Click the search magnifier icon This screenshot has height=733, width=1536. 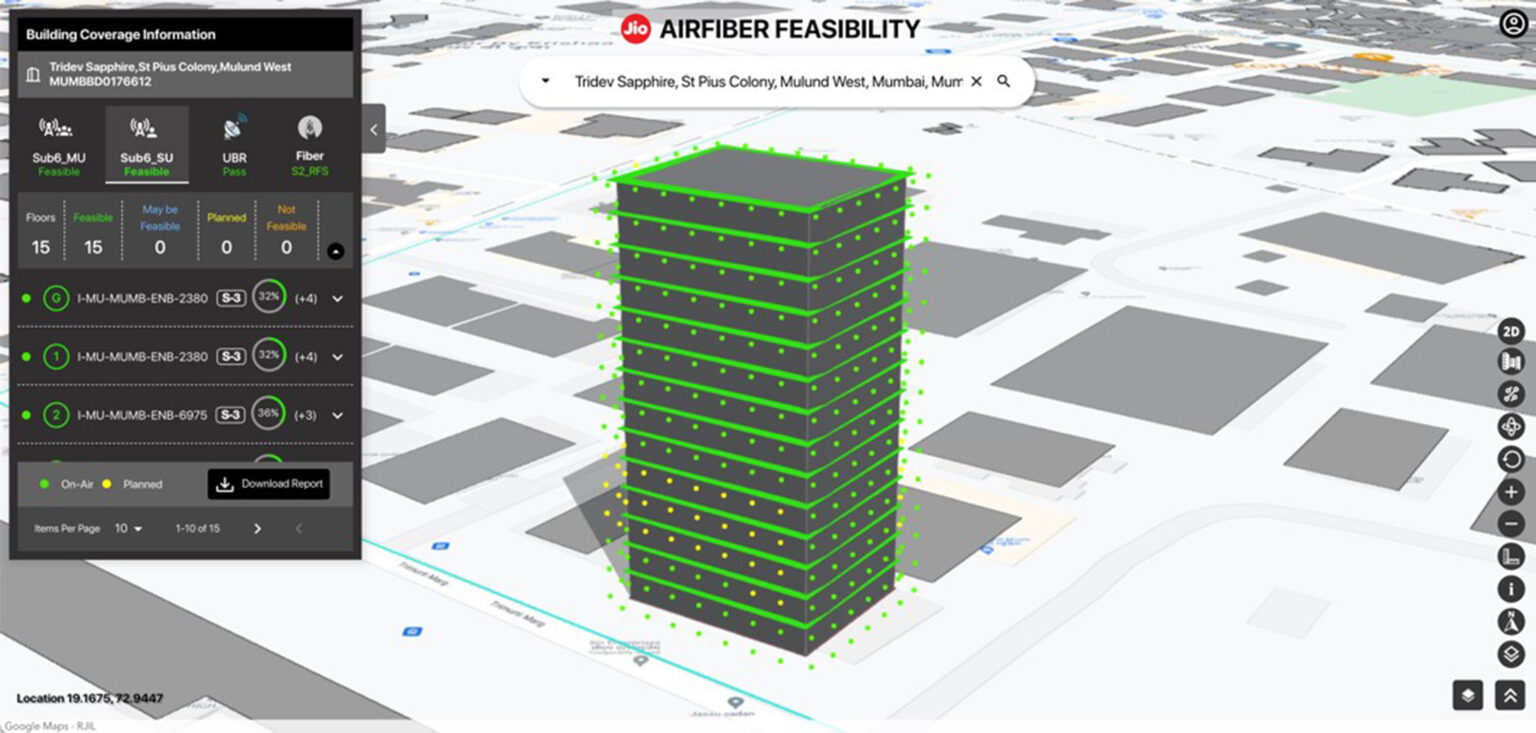click(1004, 81)
